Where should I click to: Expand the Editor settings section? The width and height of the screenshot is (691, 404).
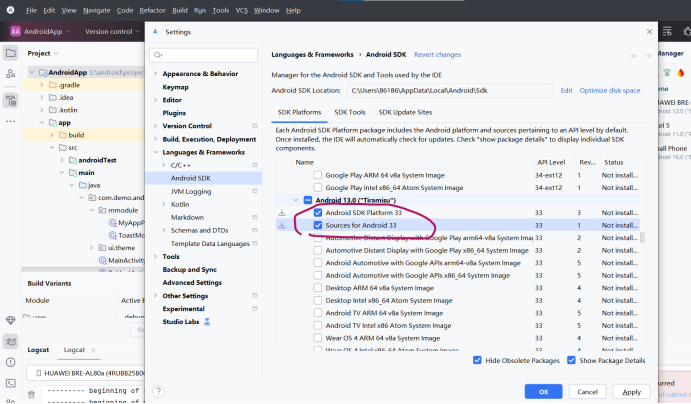tap(155, 100)
